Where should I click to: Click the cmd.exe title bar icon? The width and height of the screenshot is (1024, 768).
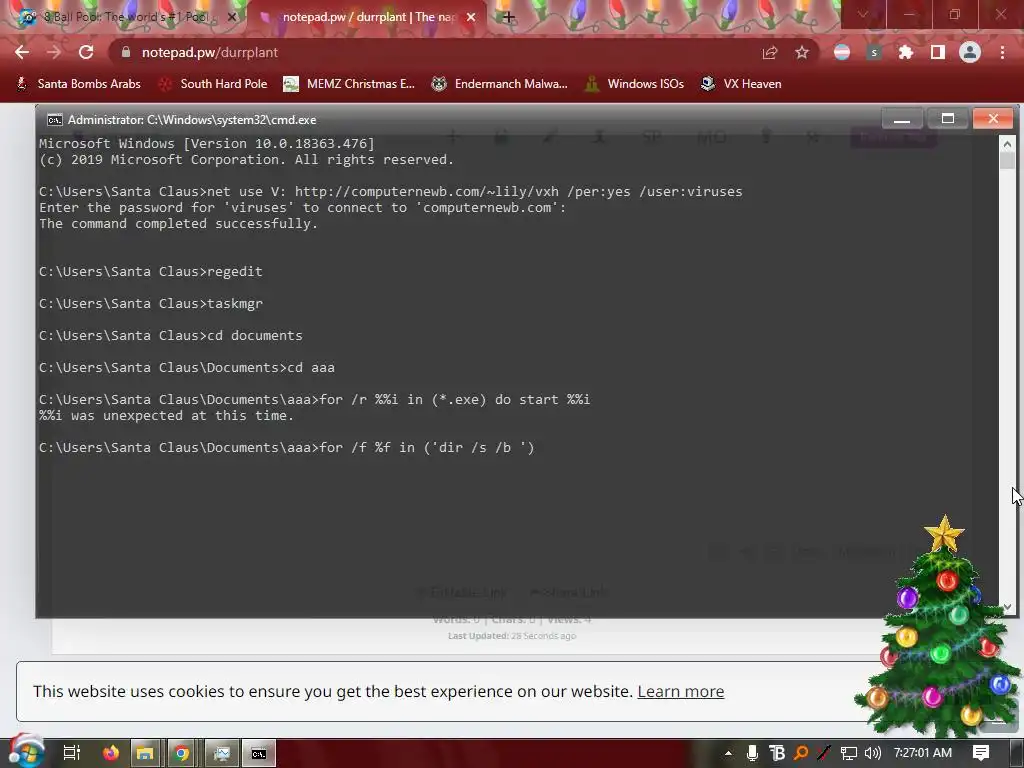coord(54,120)
